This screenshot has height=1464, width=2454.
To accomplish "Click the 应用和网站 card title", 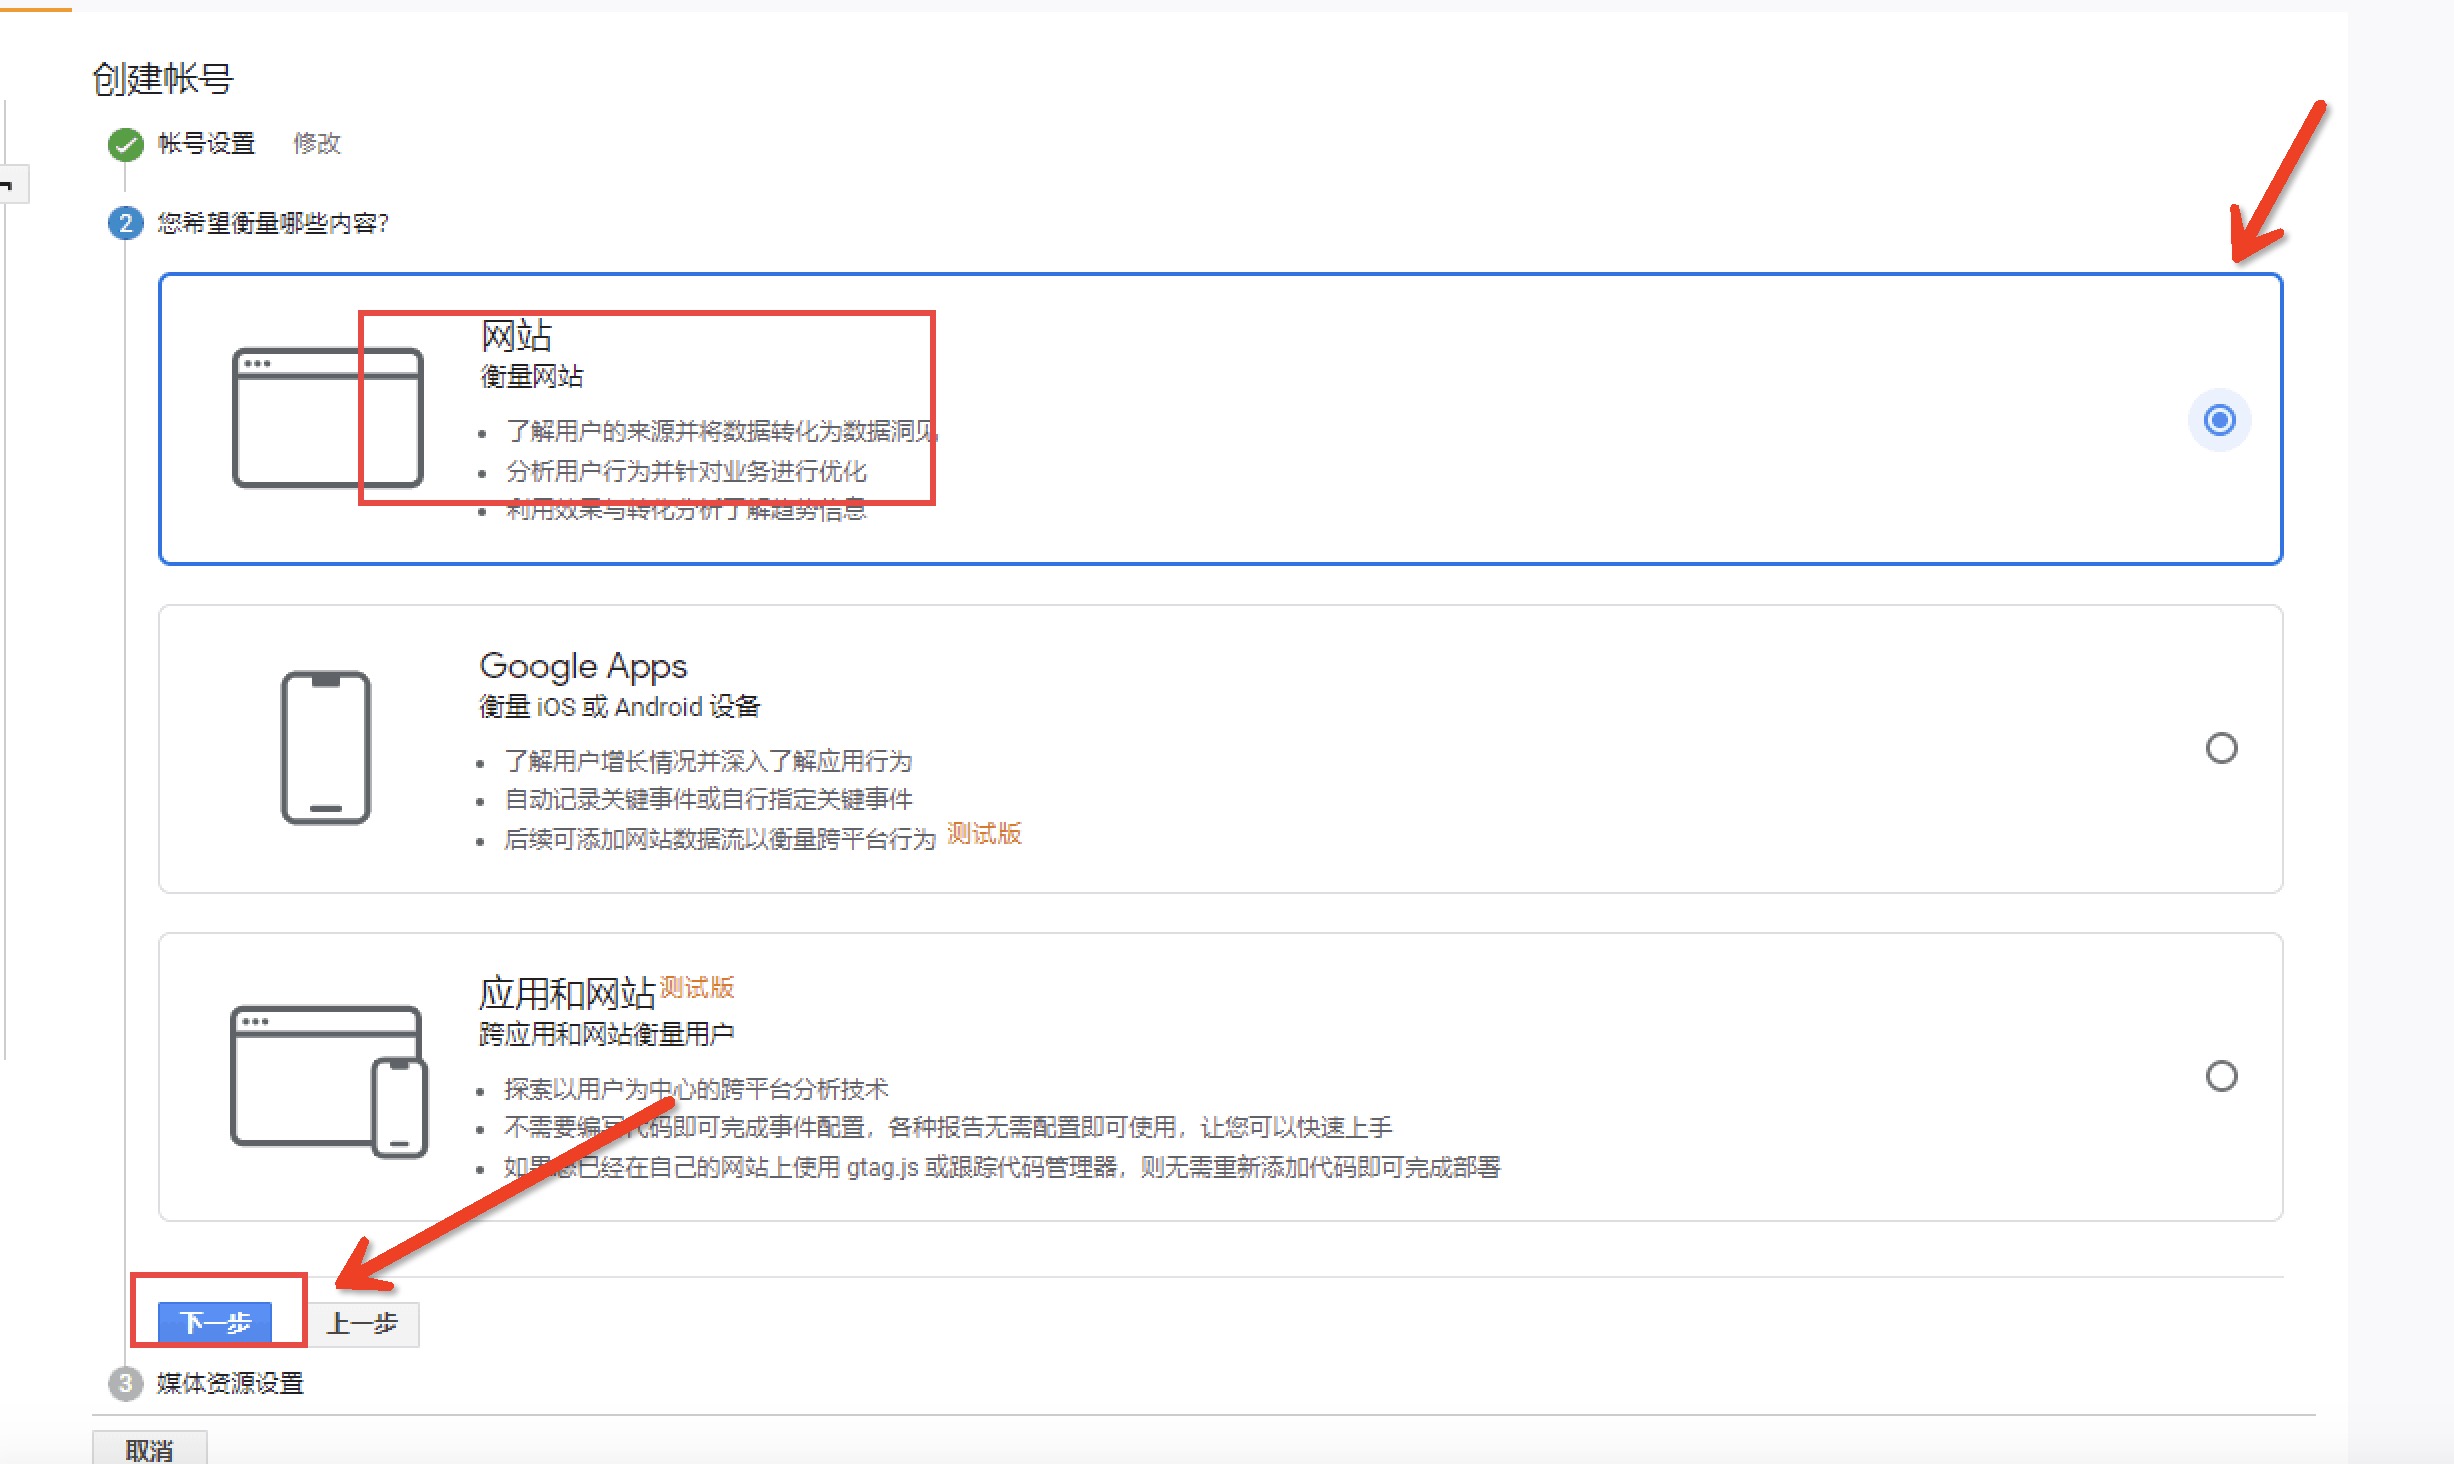I will [x=566, y=994].
